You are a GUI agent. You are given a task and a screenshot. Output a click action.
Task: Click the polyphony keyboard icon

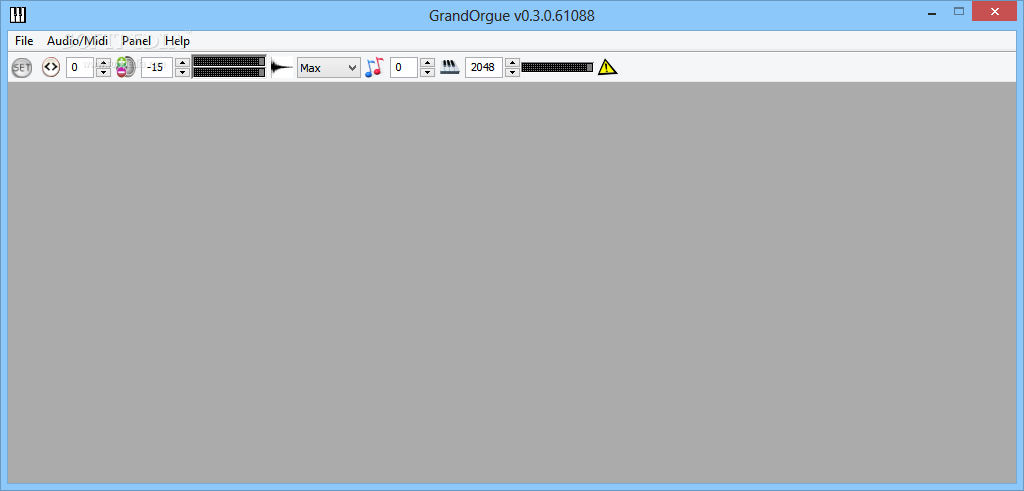450,67
